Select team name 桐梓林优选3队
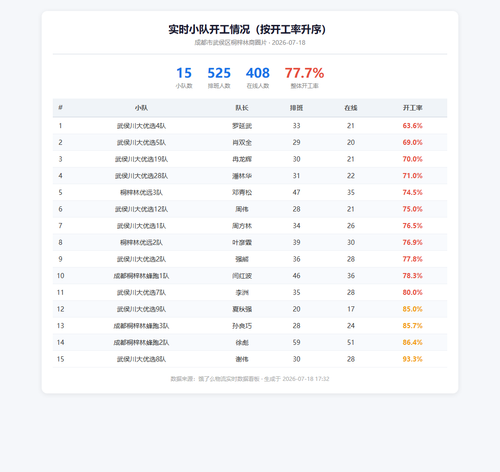 (x=141, y=193)
